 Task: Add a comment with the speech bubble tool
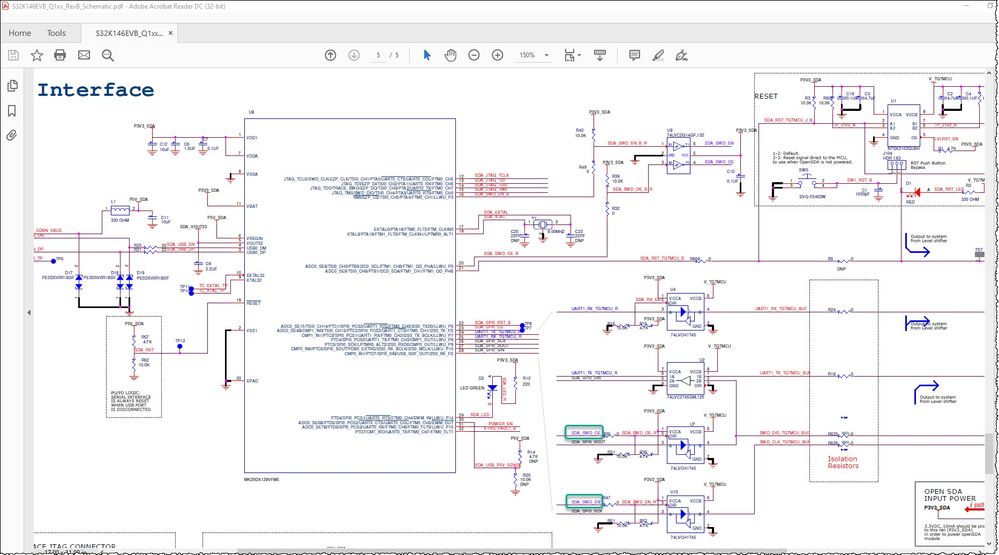tap(634, 55)
